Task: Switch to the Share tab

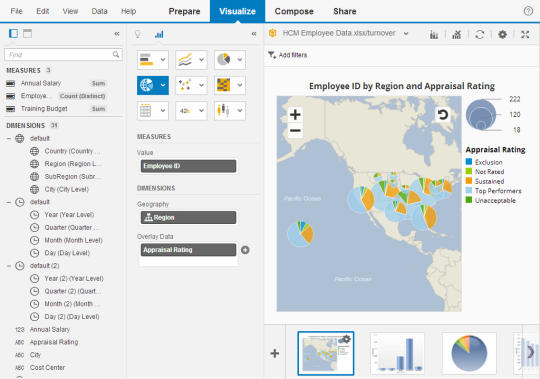Action: [345, 11]
